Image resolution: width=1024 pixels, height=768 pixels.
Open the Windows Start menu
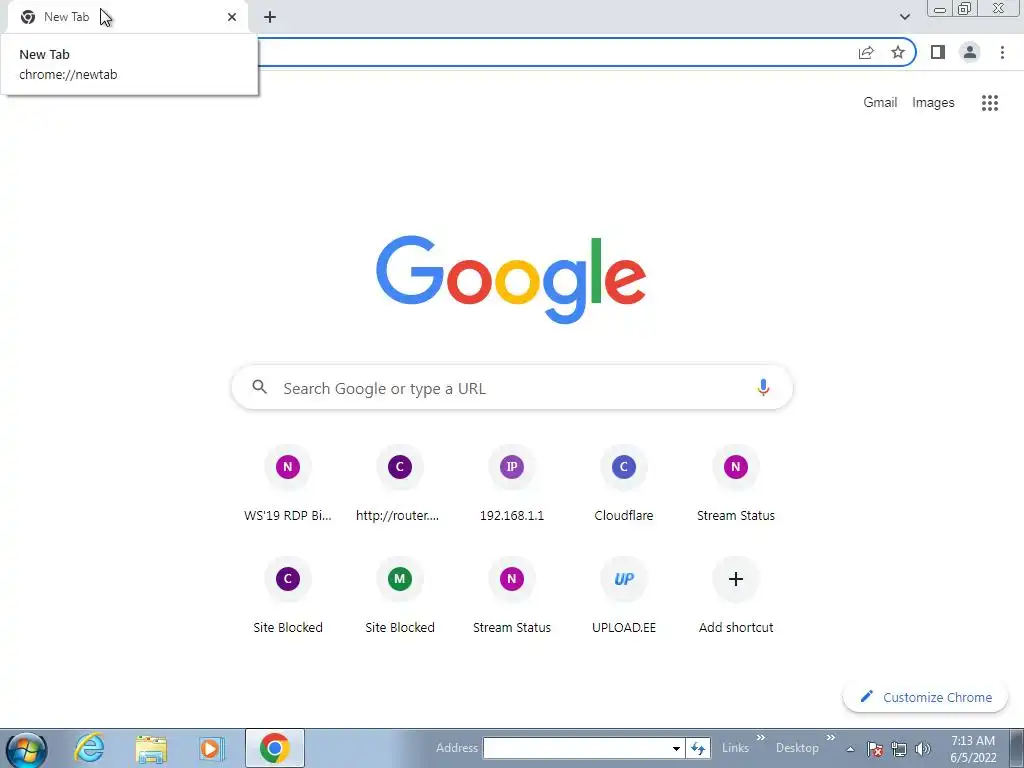(x=27, y=748)
